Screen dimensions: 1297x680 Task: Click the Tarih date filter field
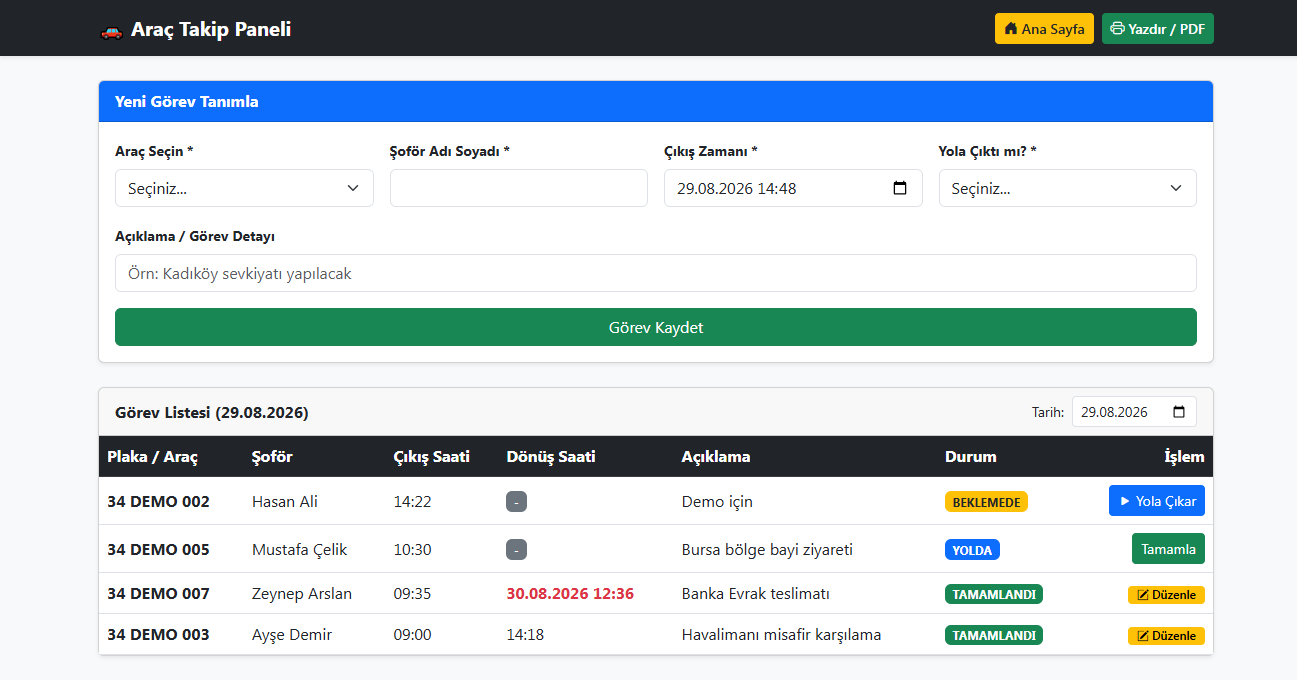(1134, 412)
